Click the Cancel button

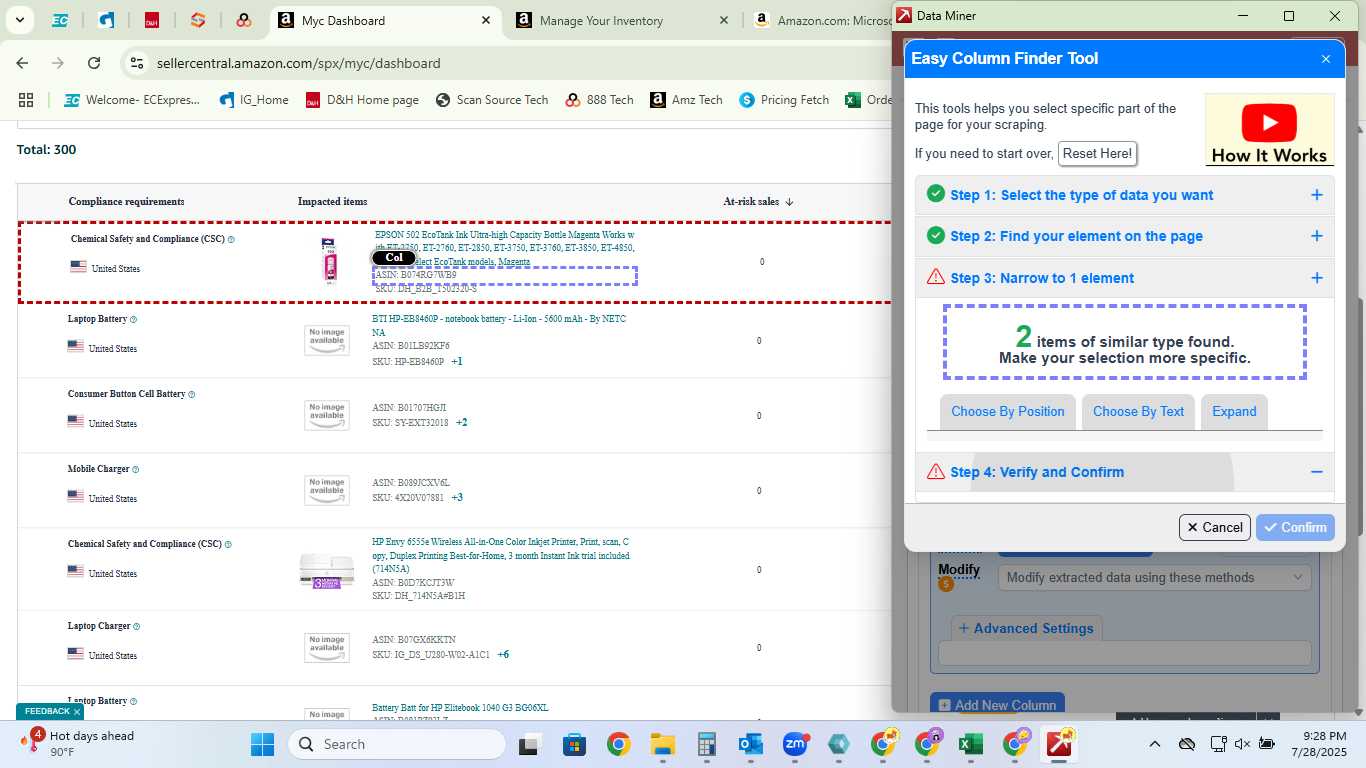pos(1215,527)
